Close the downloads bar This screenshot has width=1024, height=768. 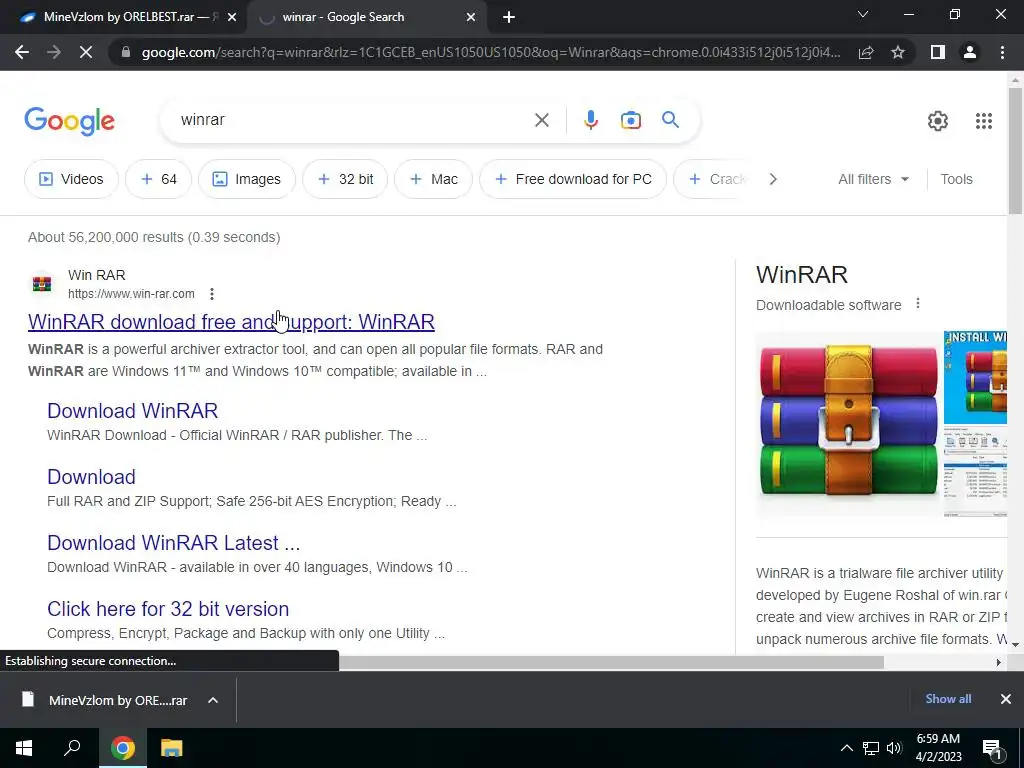pos(1006,699)
